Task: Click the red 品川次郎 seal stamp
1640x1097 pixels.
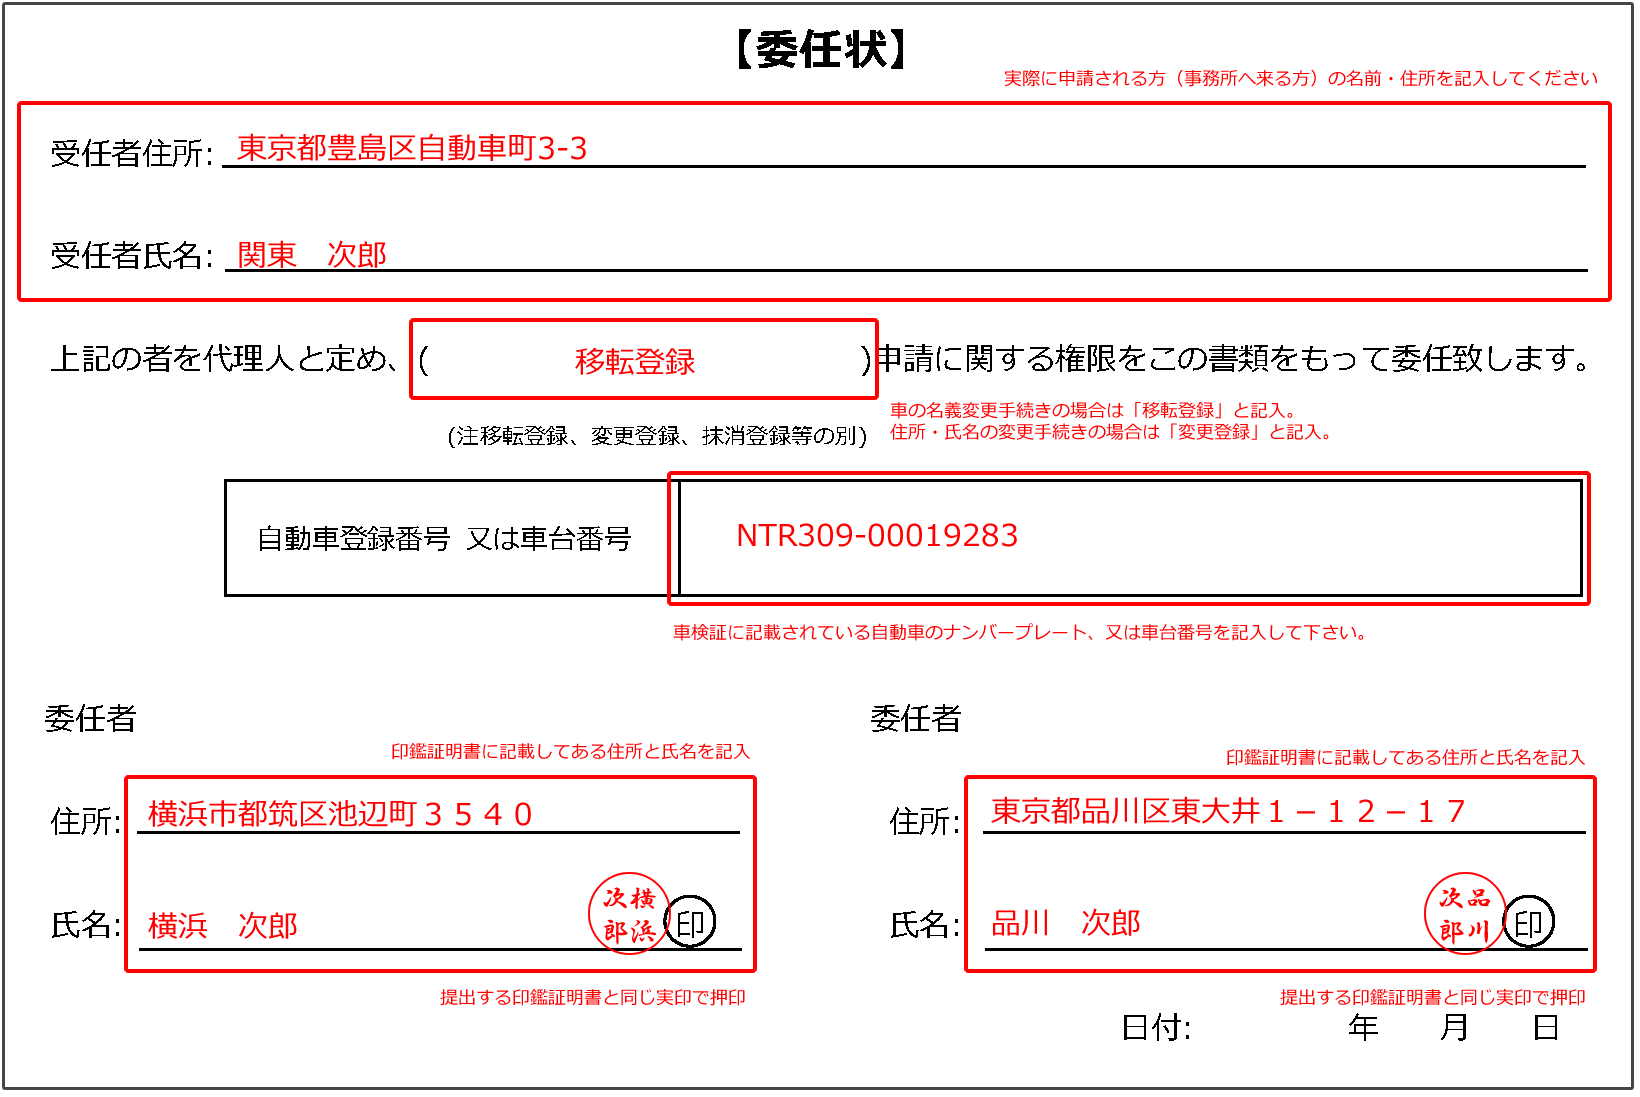Action: pos(1465,913)
